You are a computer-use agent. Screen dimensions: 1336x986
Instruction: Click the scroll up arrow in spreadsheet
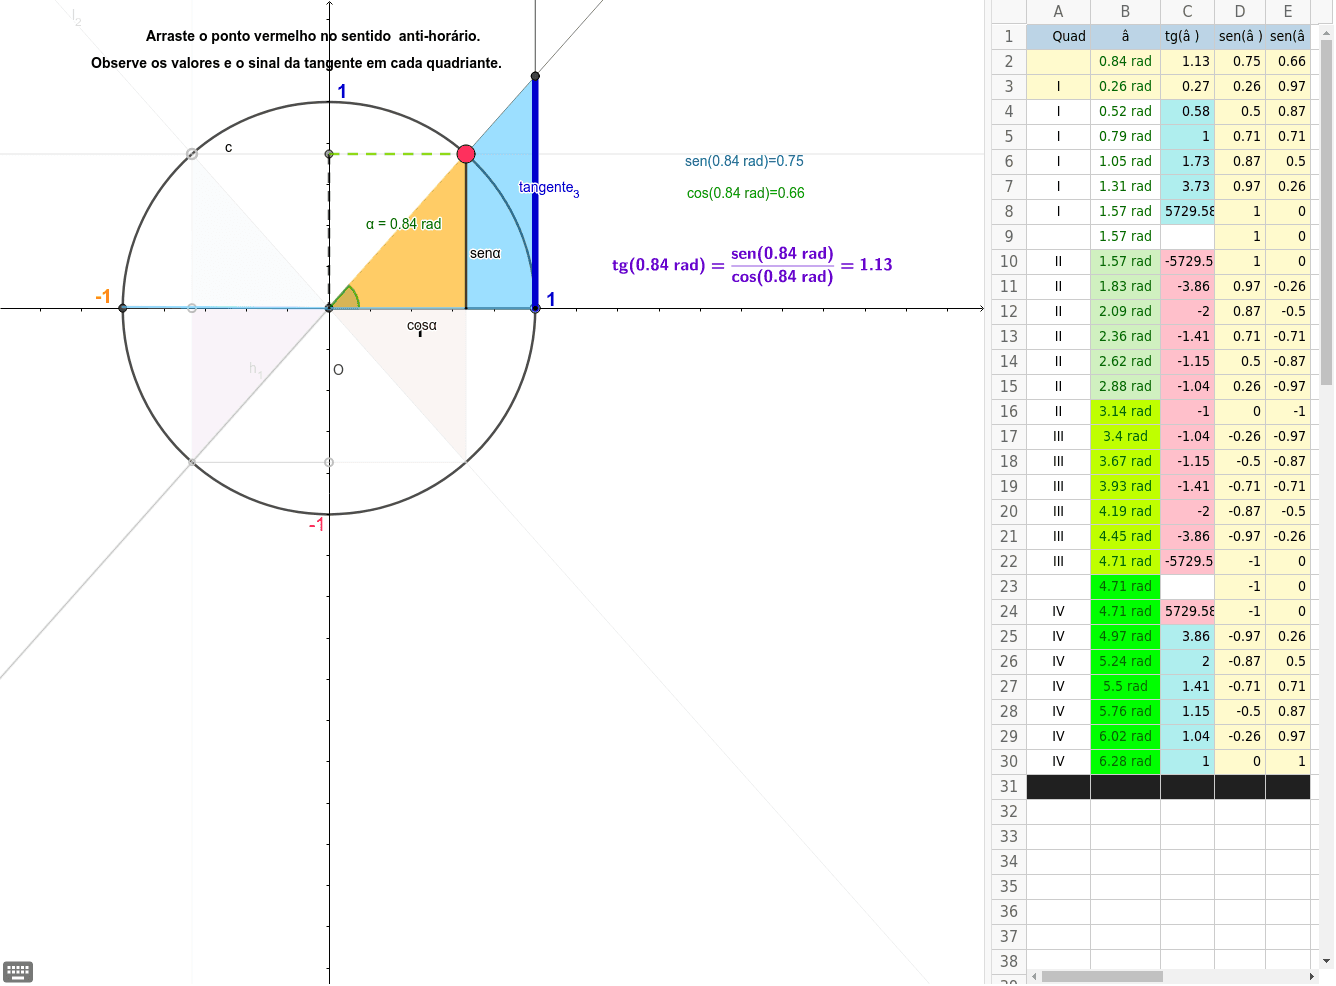click(x=1326, y=33)
